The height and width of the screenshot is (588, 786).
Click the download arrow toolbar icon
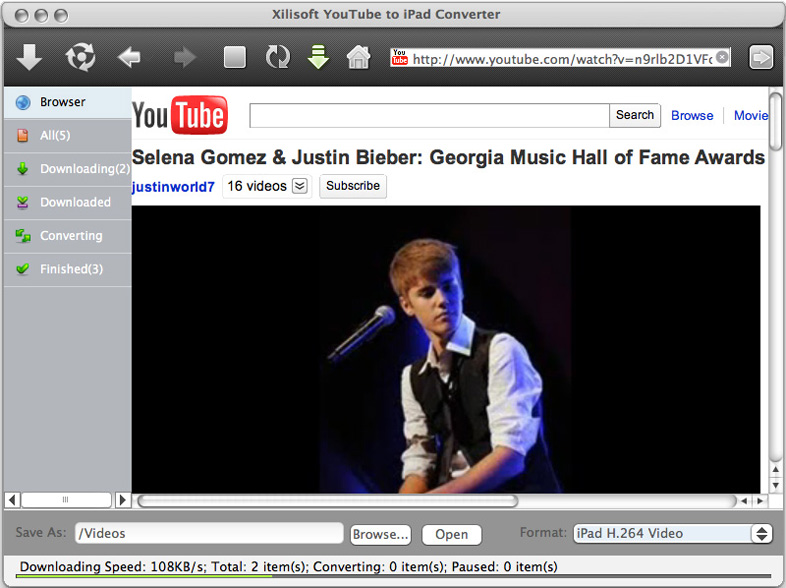[30, 57]
